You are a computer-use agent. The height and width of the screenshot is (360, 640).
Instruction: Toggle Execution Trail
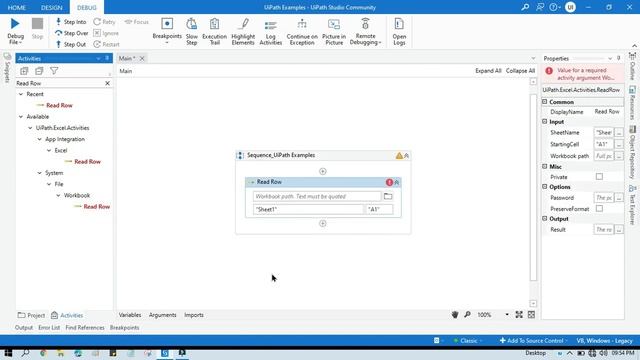pyautogui.click(x=214, y=31)
